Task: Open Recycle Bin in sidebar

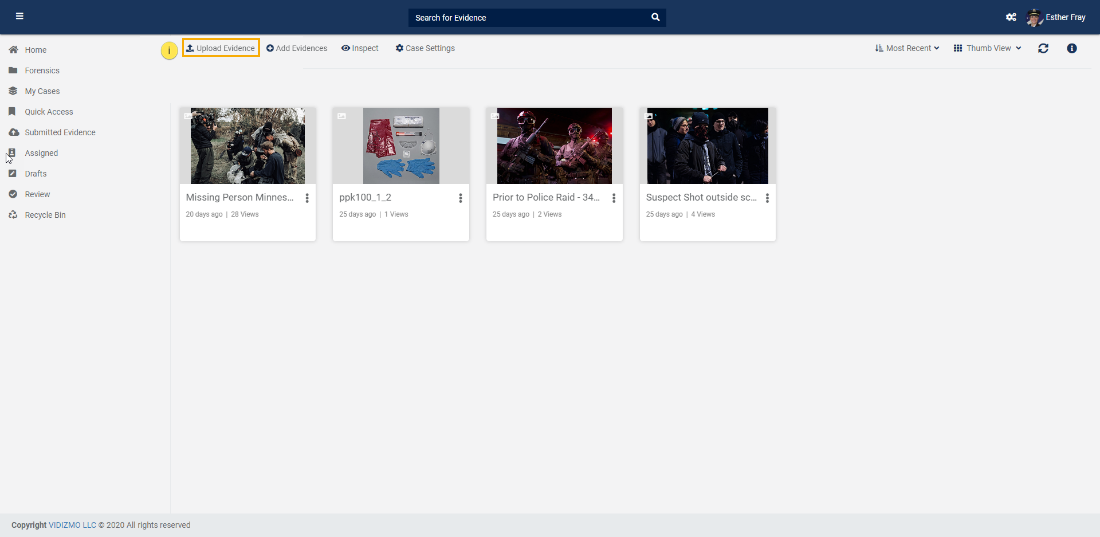Action: (45, 215)
